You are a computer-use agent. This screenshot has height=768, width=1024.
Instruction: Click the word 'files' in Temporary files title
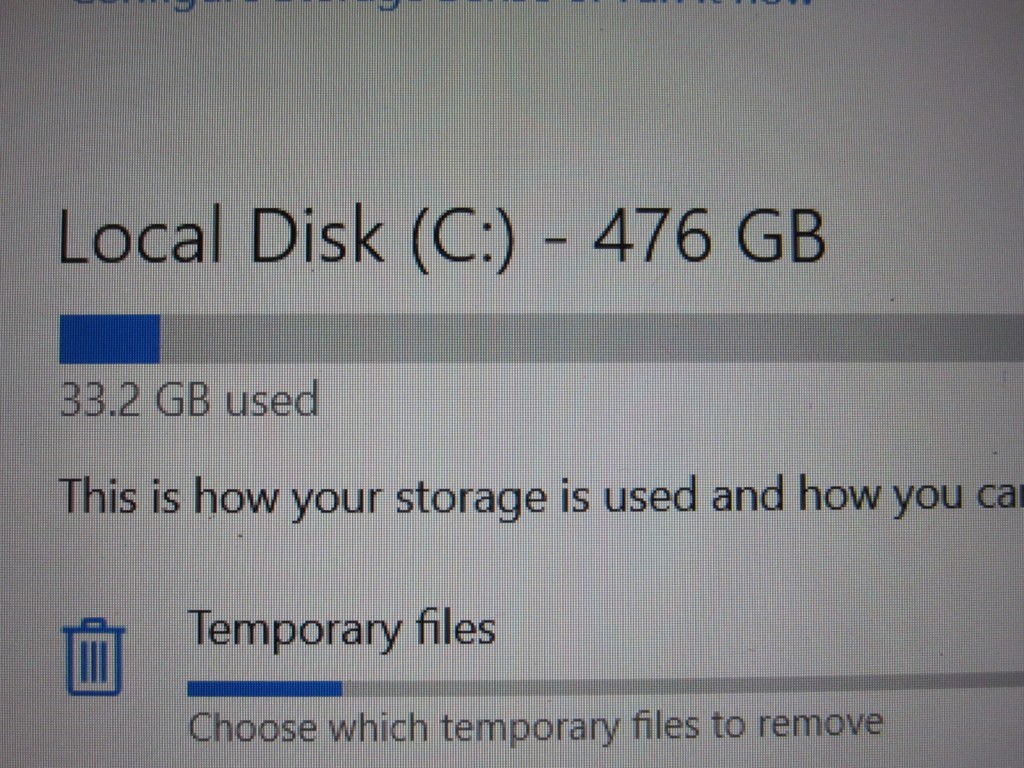pos(455,630)
